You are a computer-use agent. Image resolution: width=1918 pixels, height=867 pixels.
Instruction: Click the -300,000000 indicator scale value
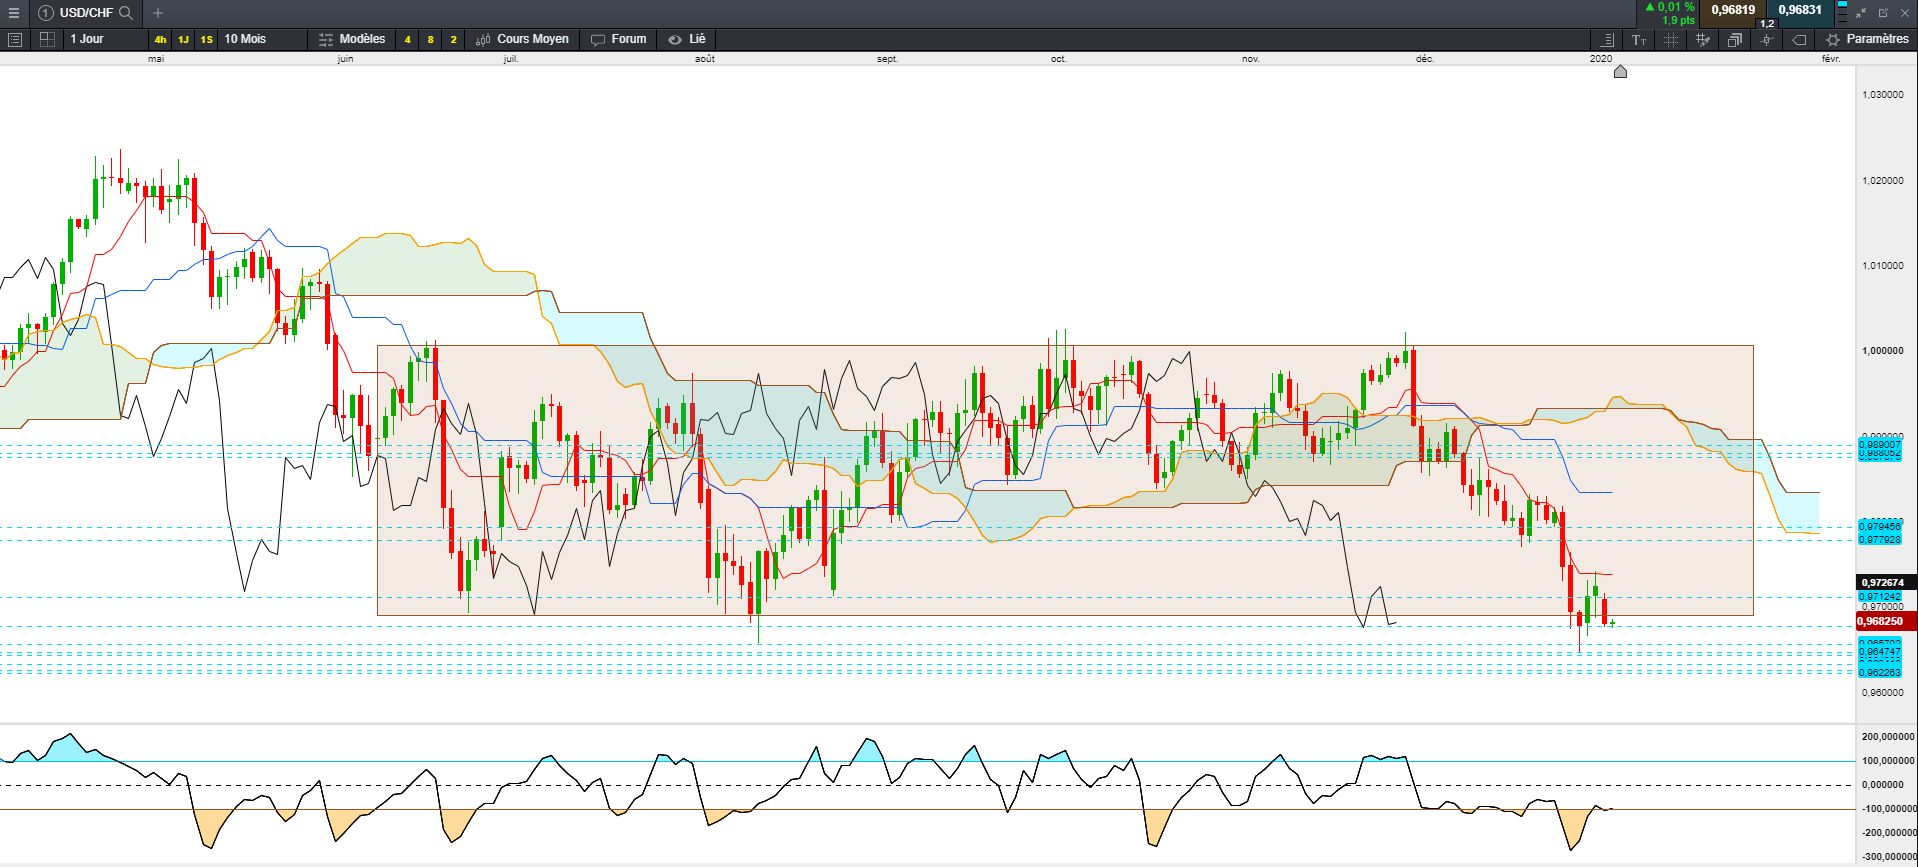click(x=1889, y=857)
